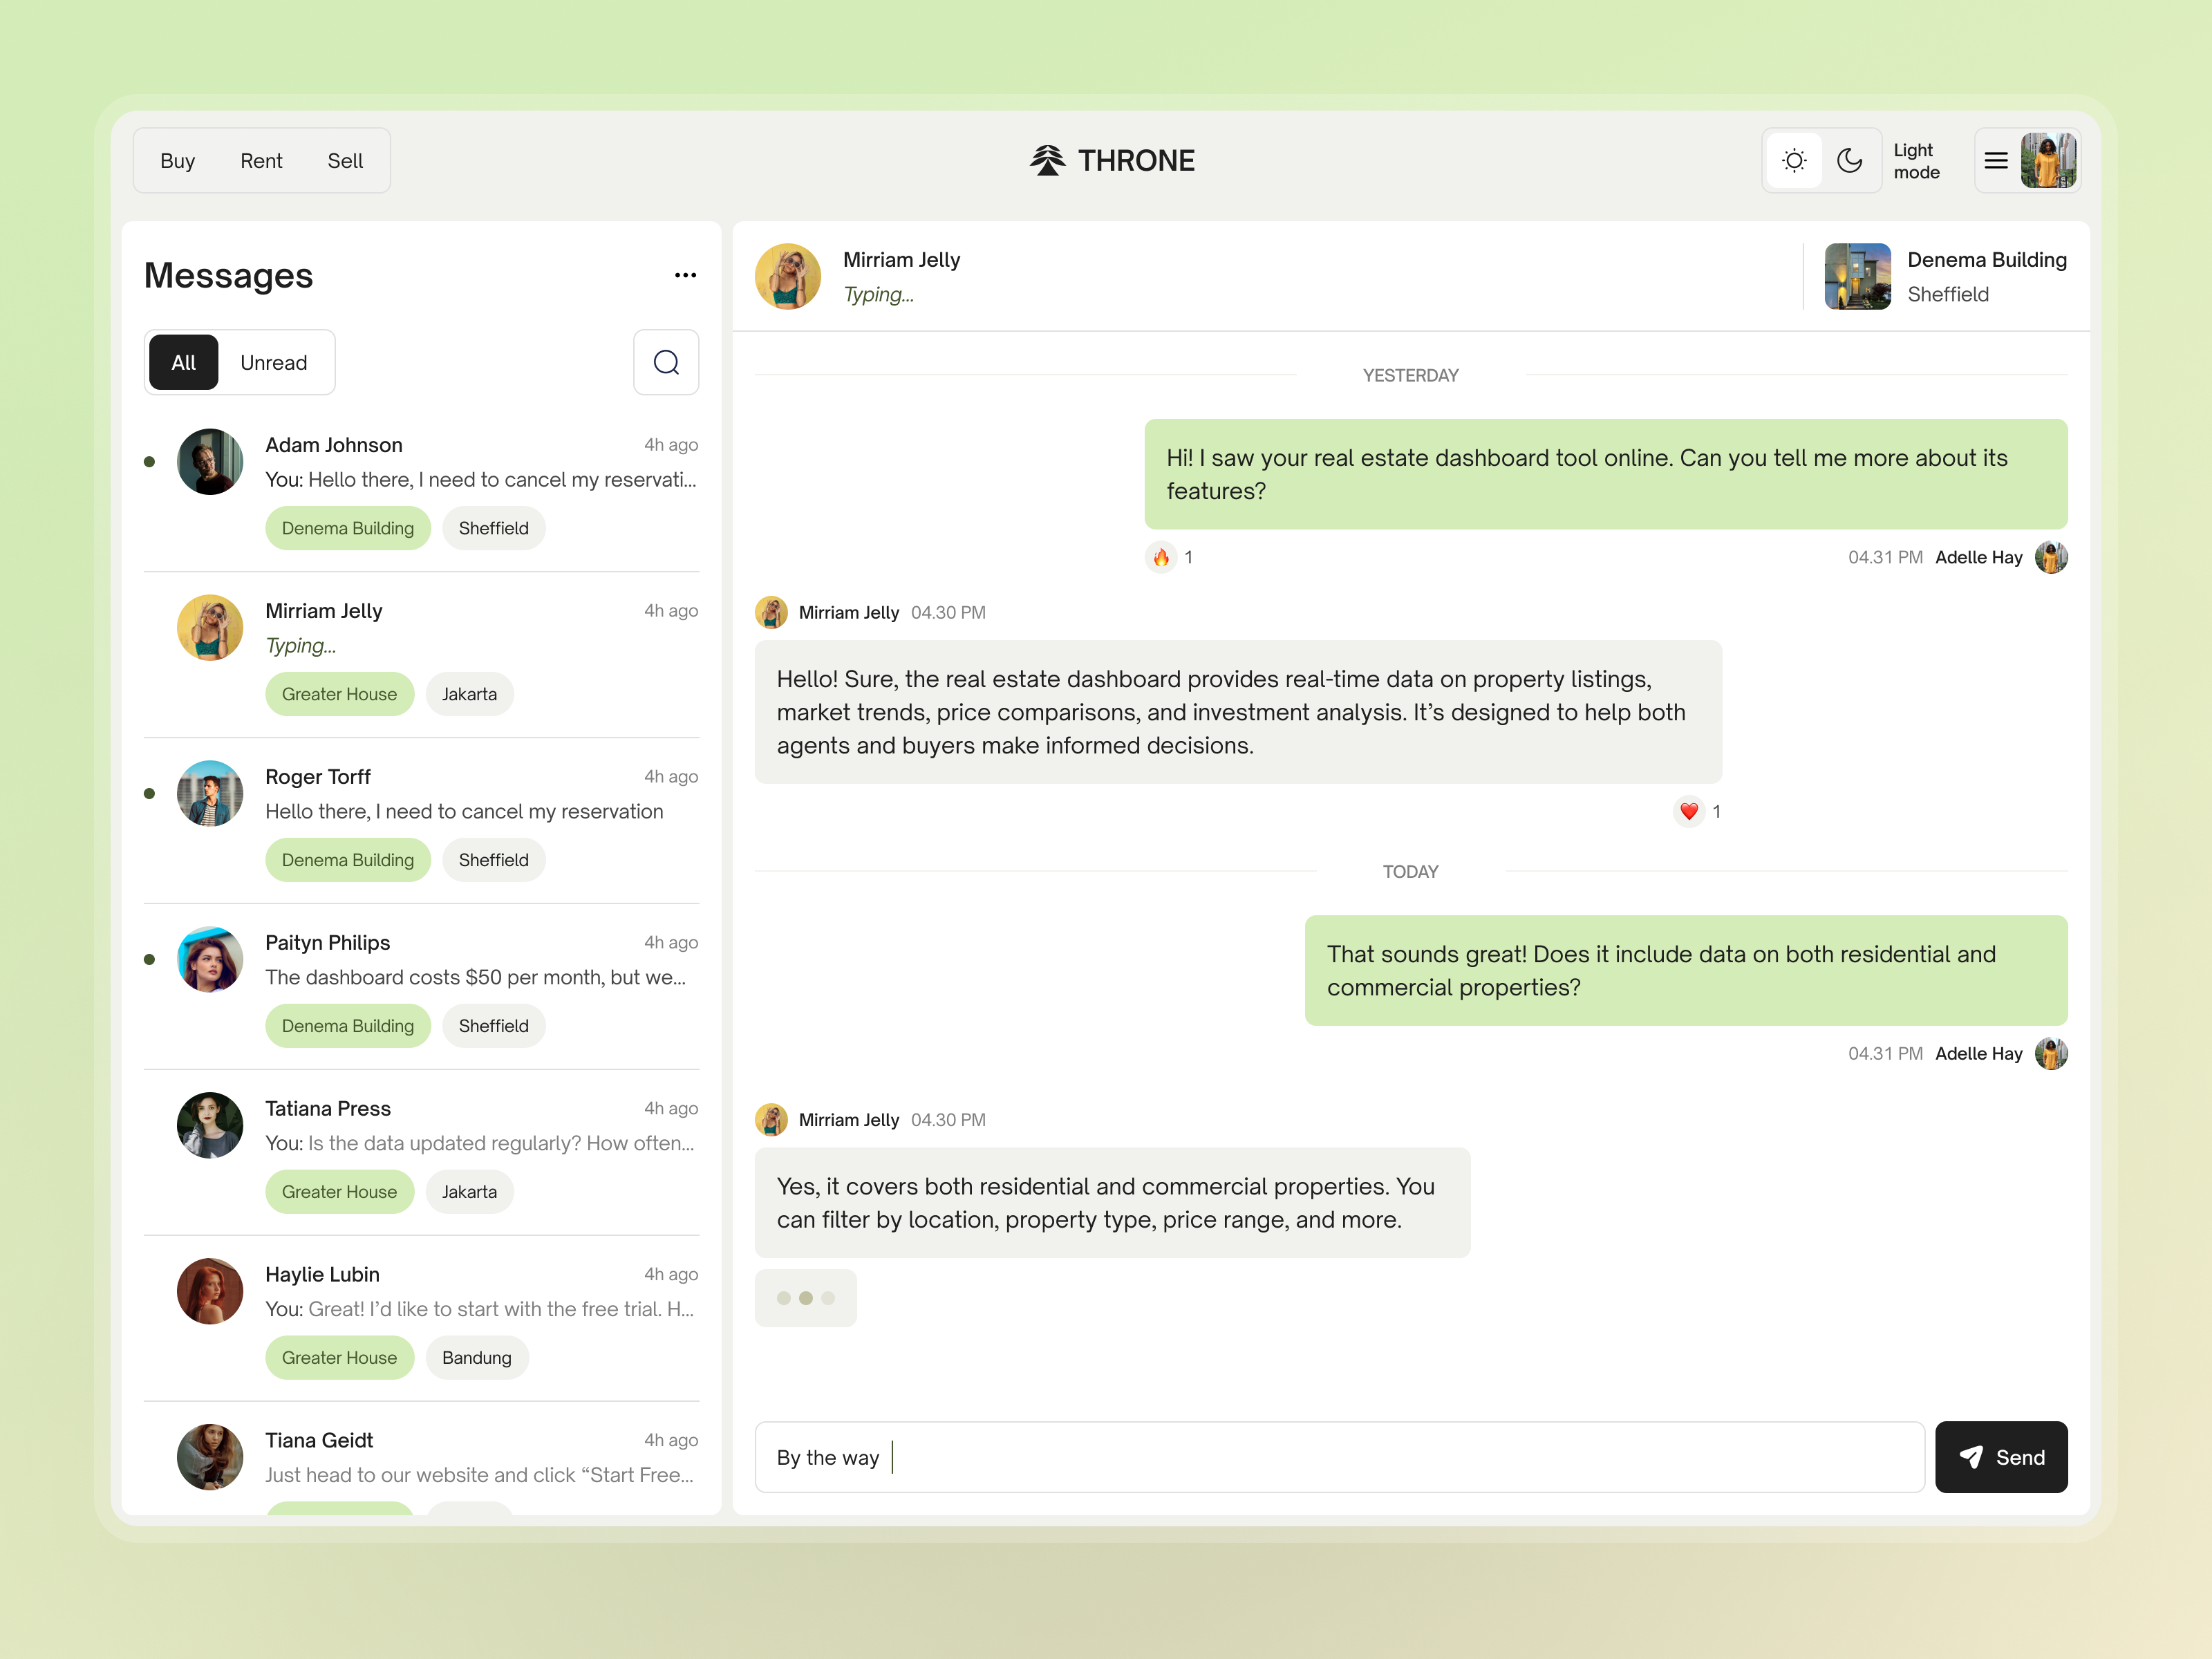This screenshot has height=1659, width=2212.
Task: Click the profile avatar in top bar
Action: pos(2048,160)
